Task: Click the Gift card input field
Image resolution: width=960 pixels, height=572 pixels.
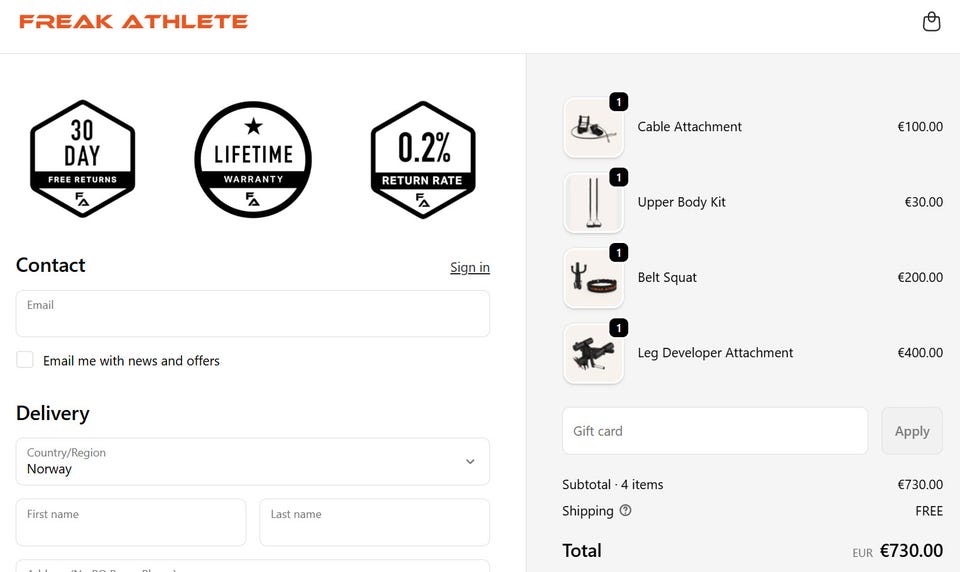Action: point(714,431)
